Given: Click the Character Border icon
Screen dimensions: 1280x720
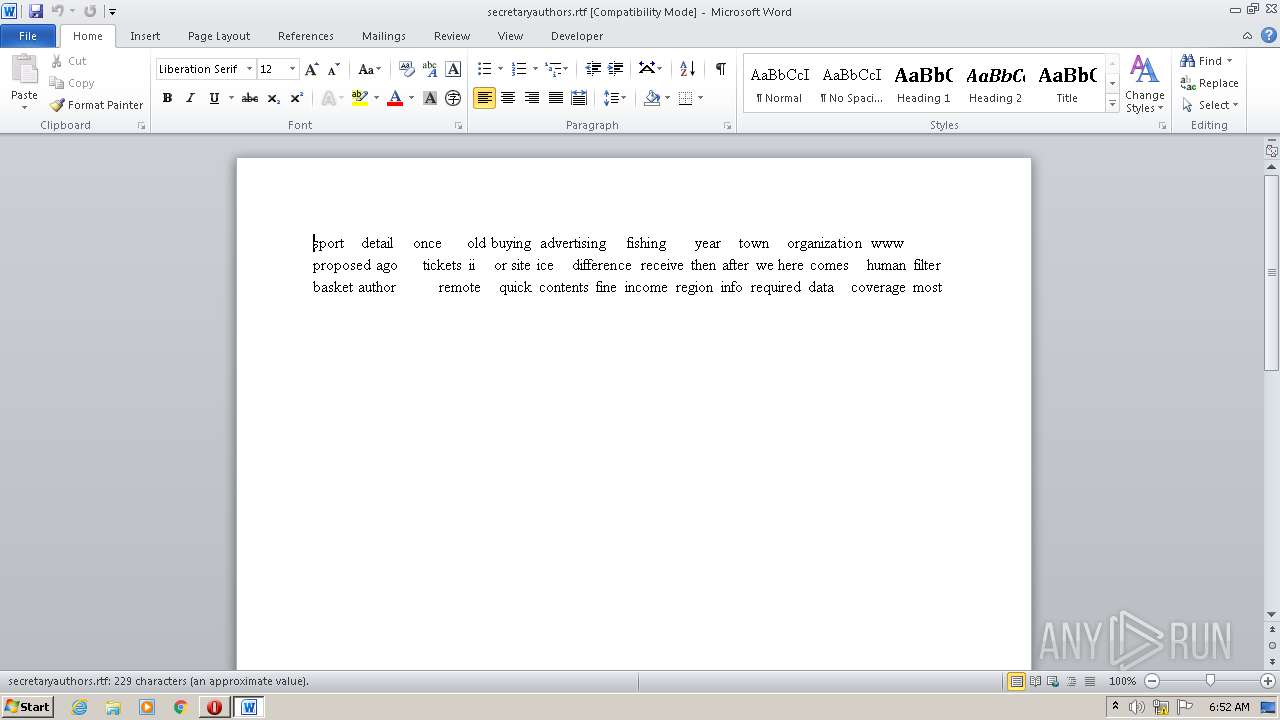Looking at the screenshot, I should [453, 69].
